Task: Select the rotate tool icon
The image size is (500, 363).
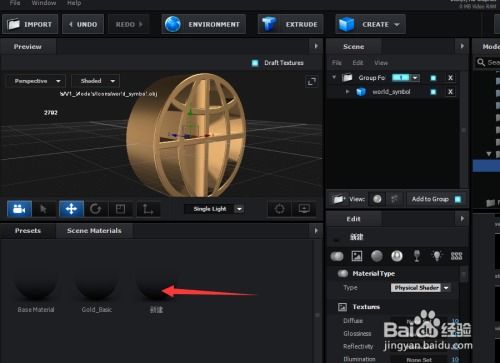Action: (96, 209)
